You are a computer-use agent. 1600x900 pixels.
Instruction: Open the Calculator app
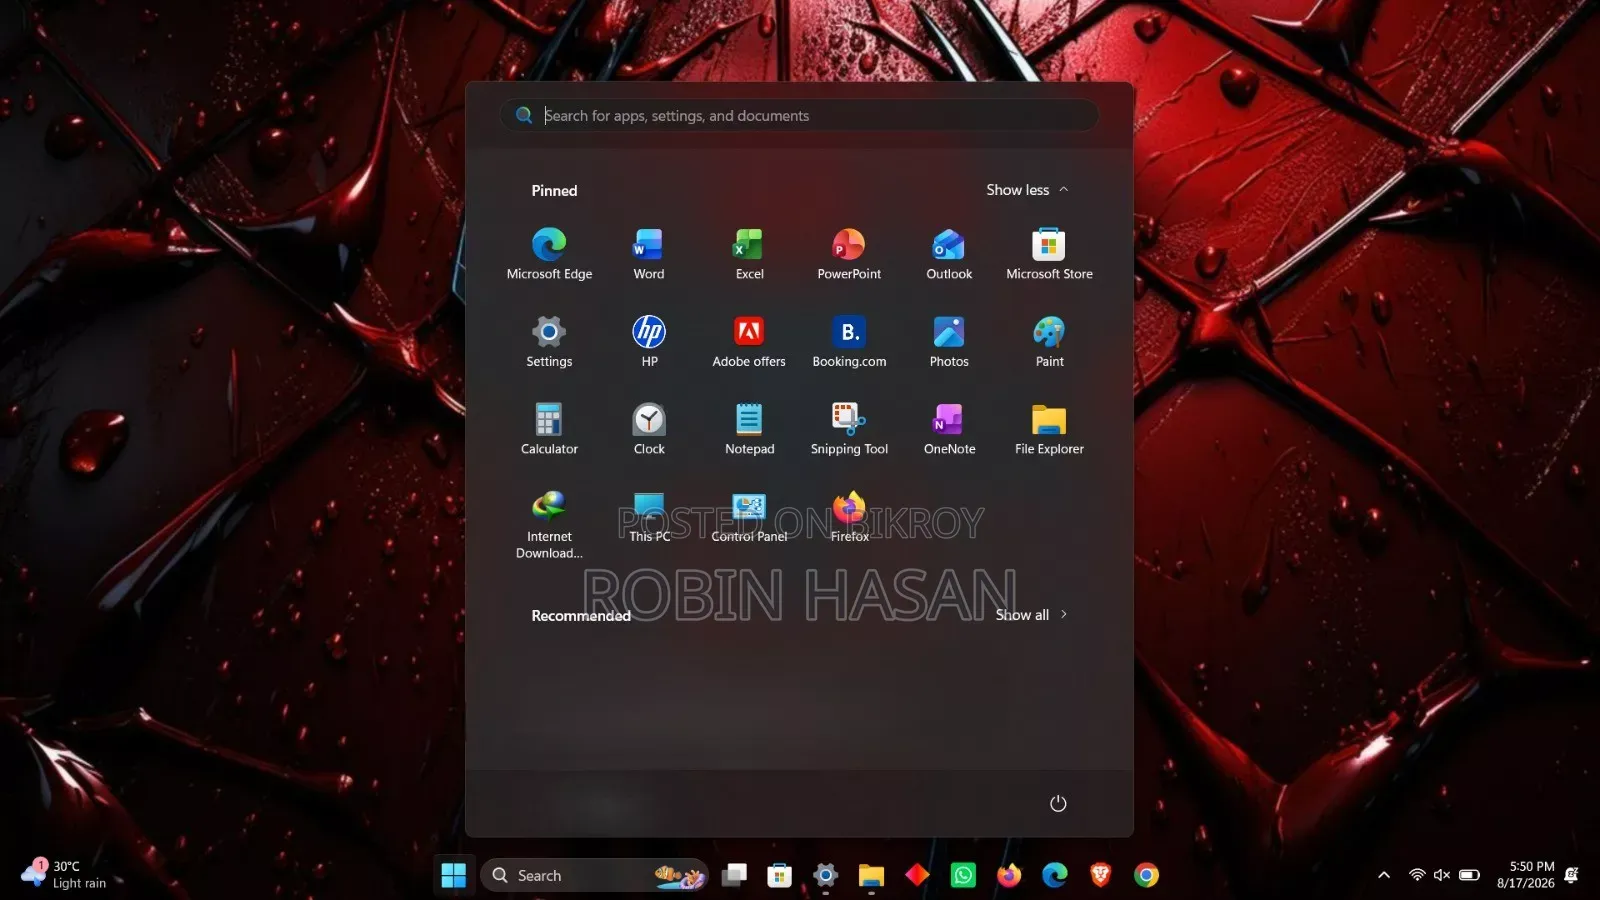549,429
